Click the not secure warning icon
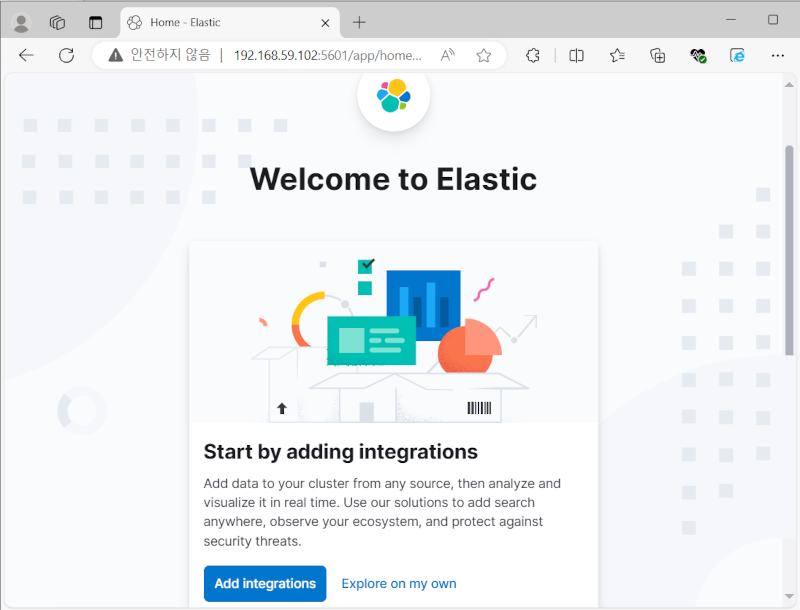 pyautogui.click(x=116, y=55)
